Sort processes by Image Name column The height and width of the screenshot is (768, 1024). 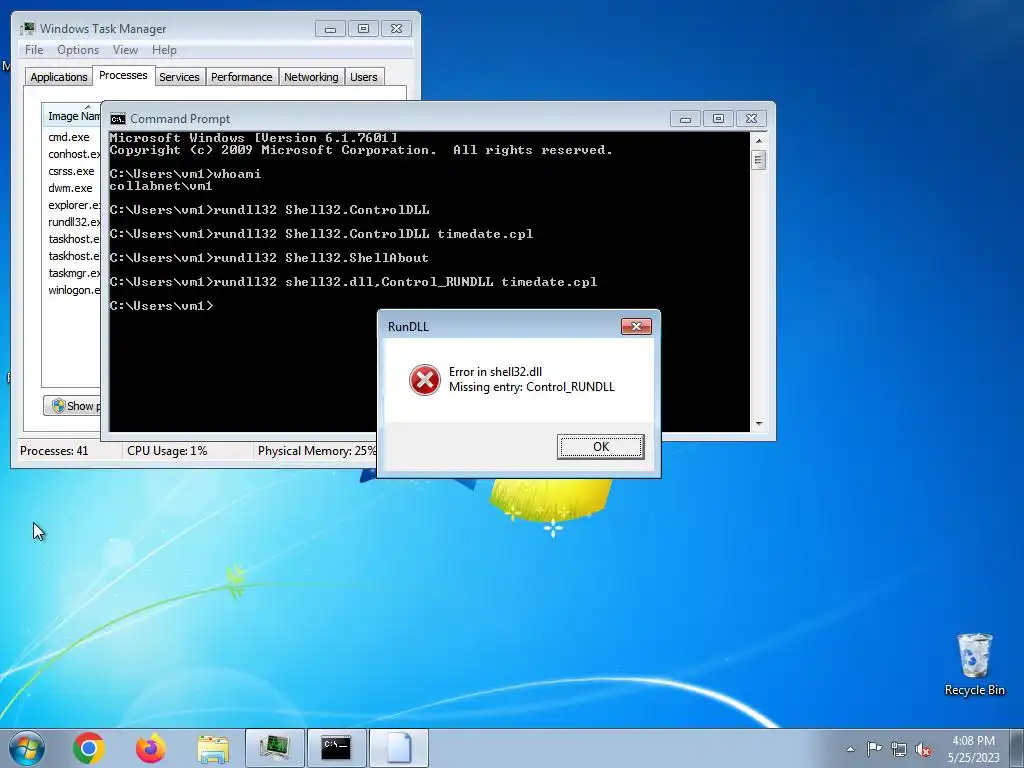coord(72,116)
